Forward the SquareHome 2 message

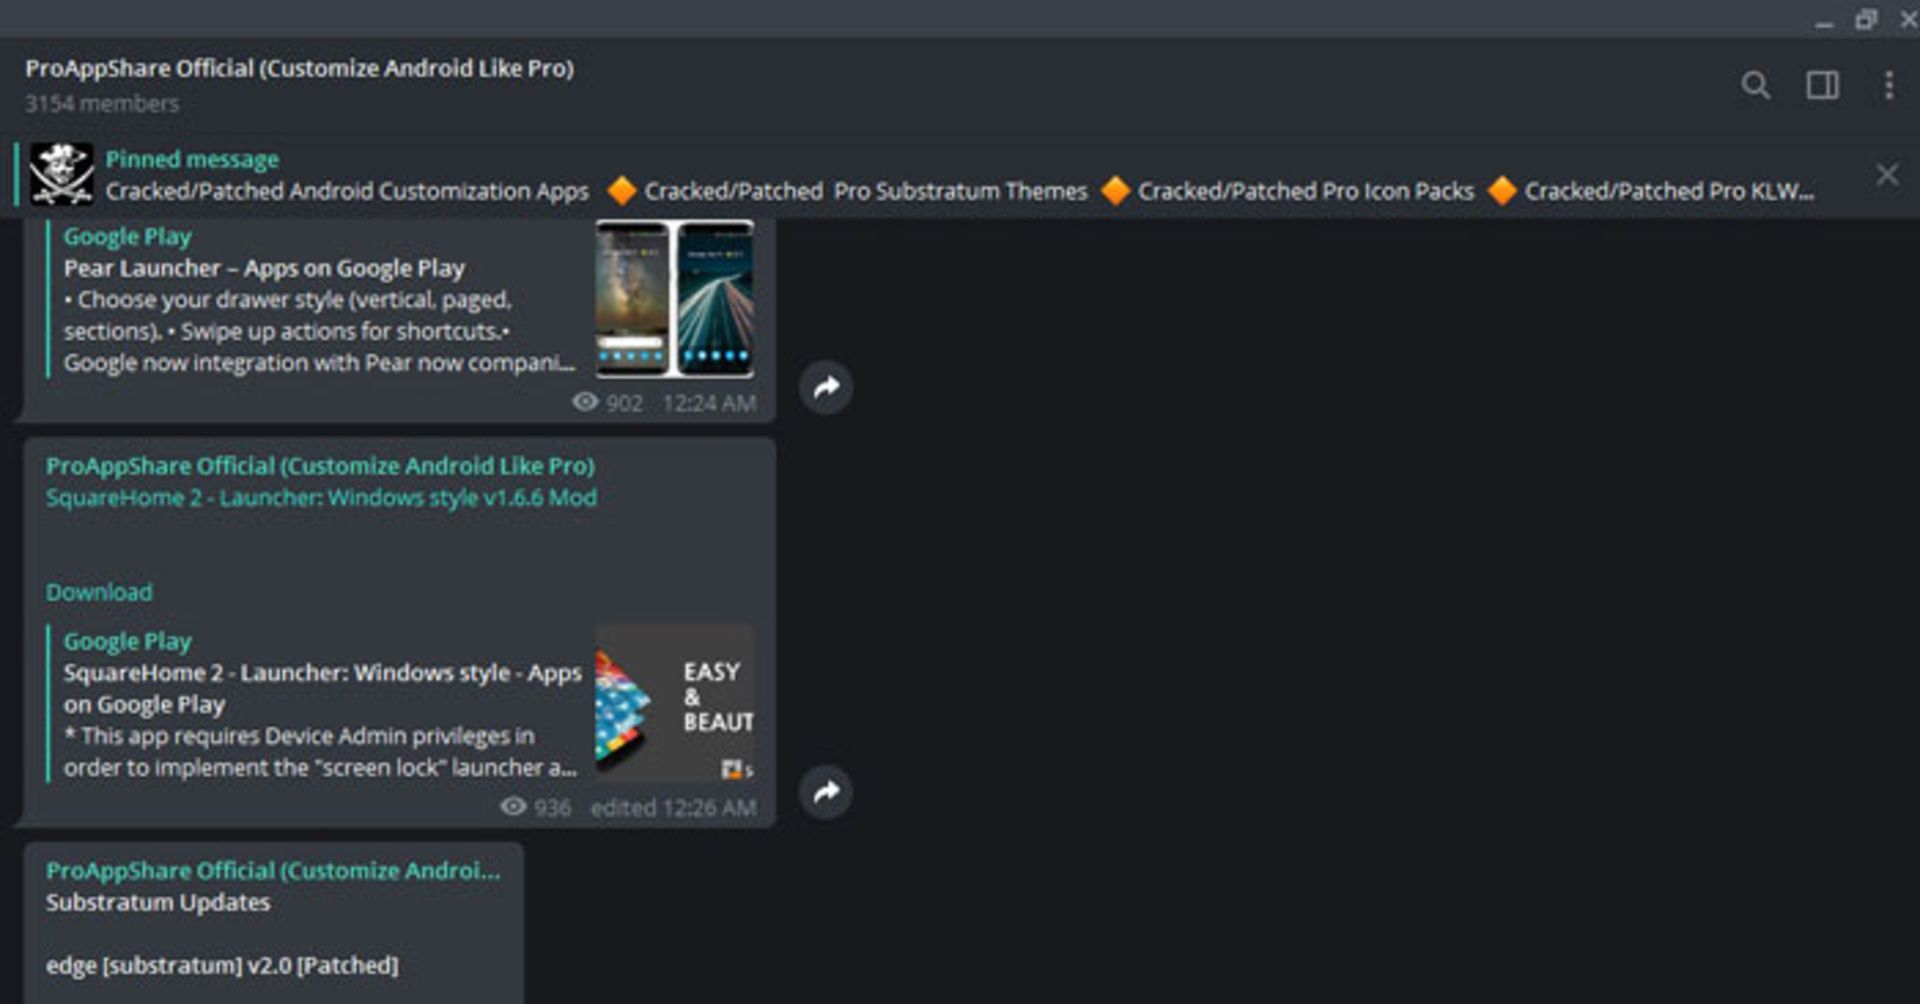pos(826,792)
